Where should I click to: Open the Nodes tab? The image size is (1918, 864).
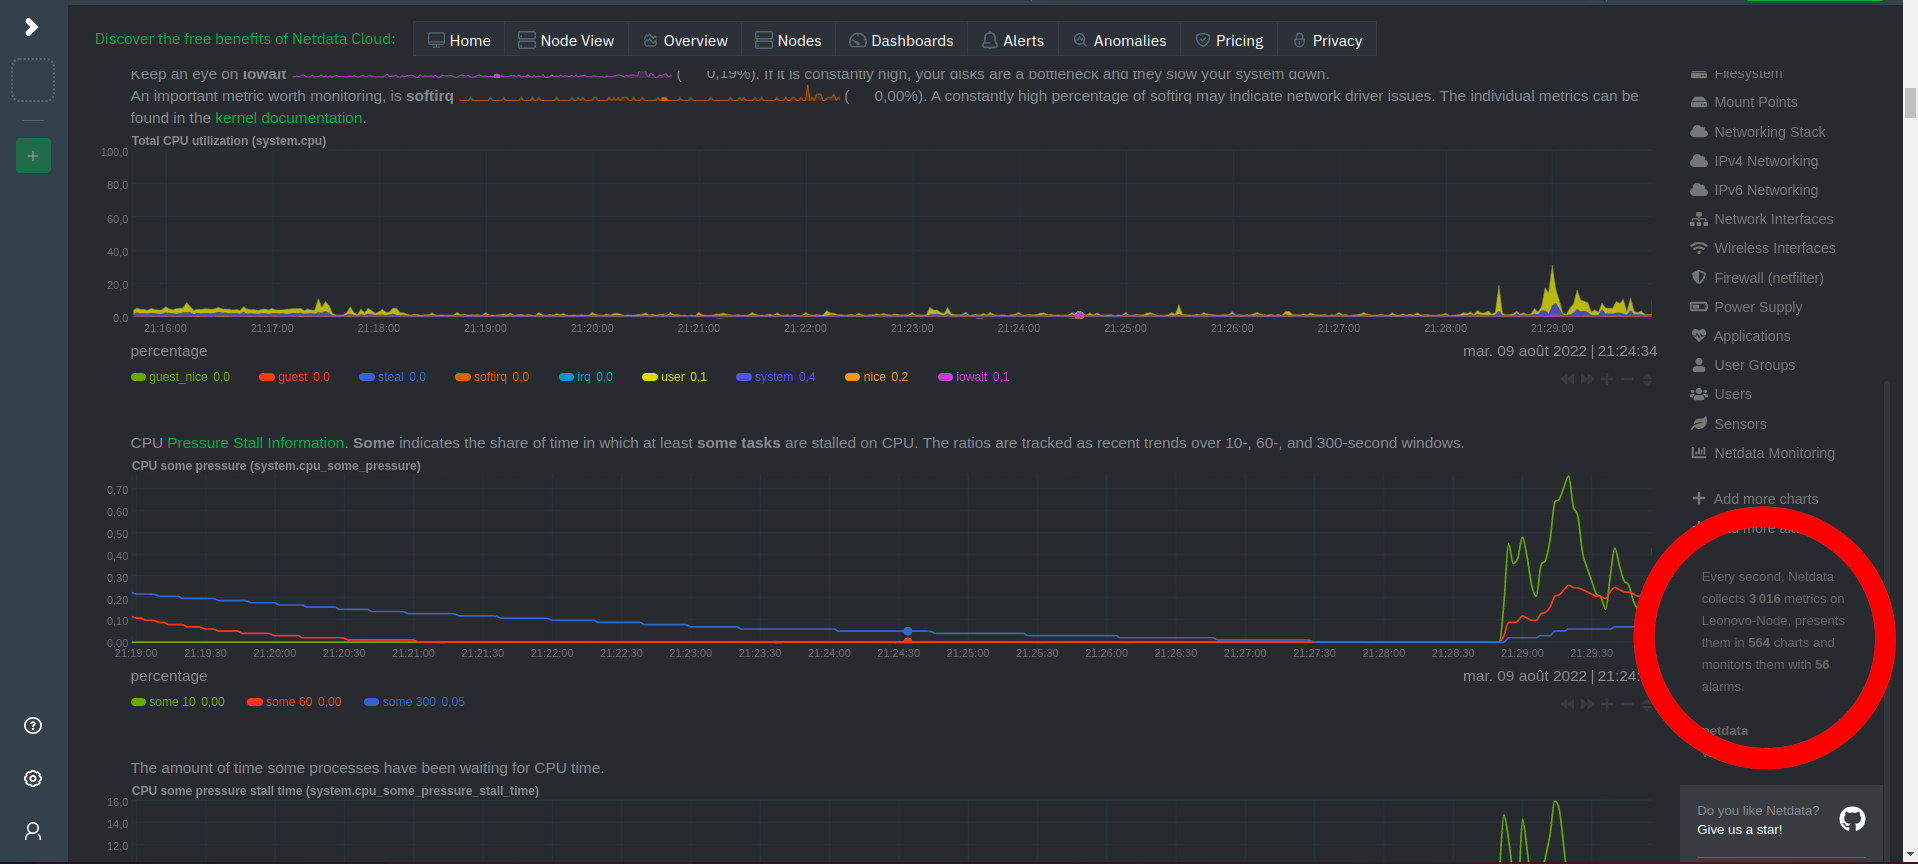pyautogui.click(x=788, y=40)
